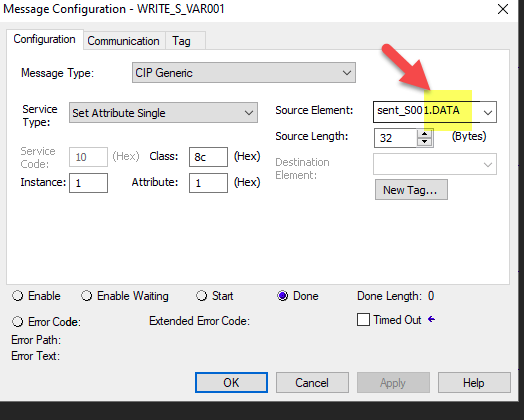Click the New Tag... button

point(411,190)
